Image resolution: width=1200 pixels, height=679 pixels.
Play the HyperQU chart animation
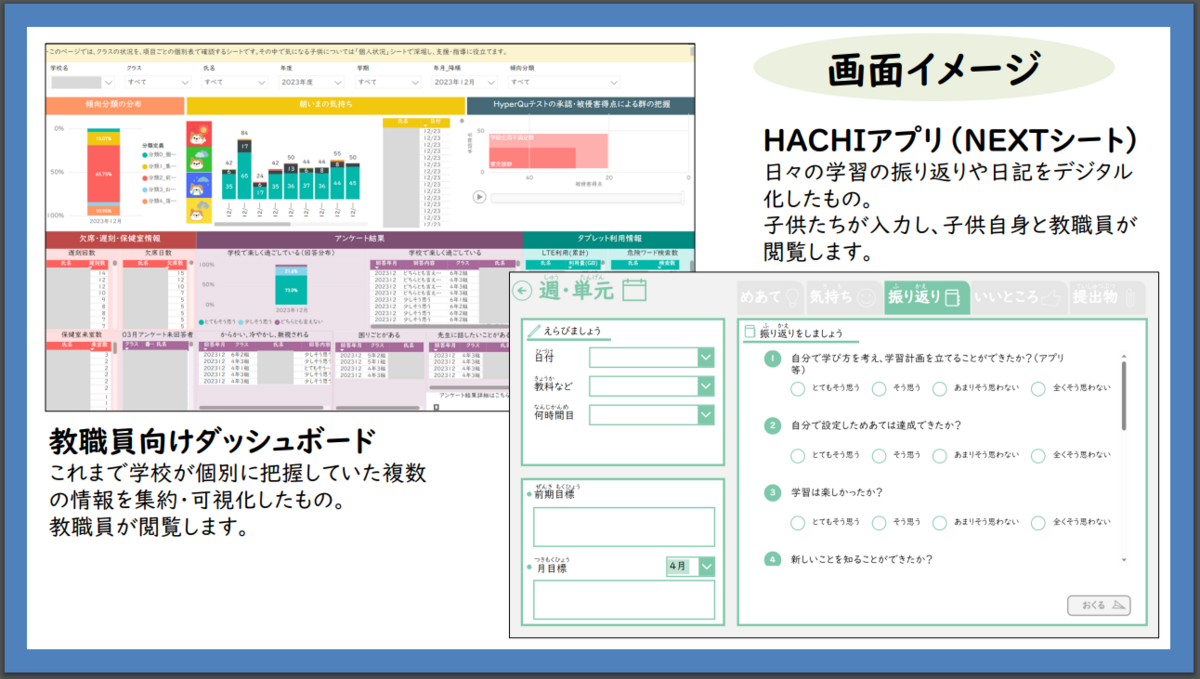(480, 197)
